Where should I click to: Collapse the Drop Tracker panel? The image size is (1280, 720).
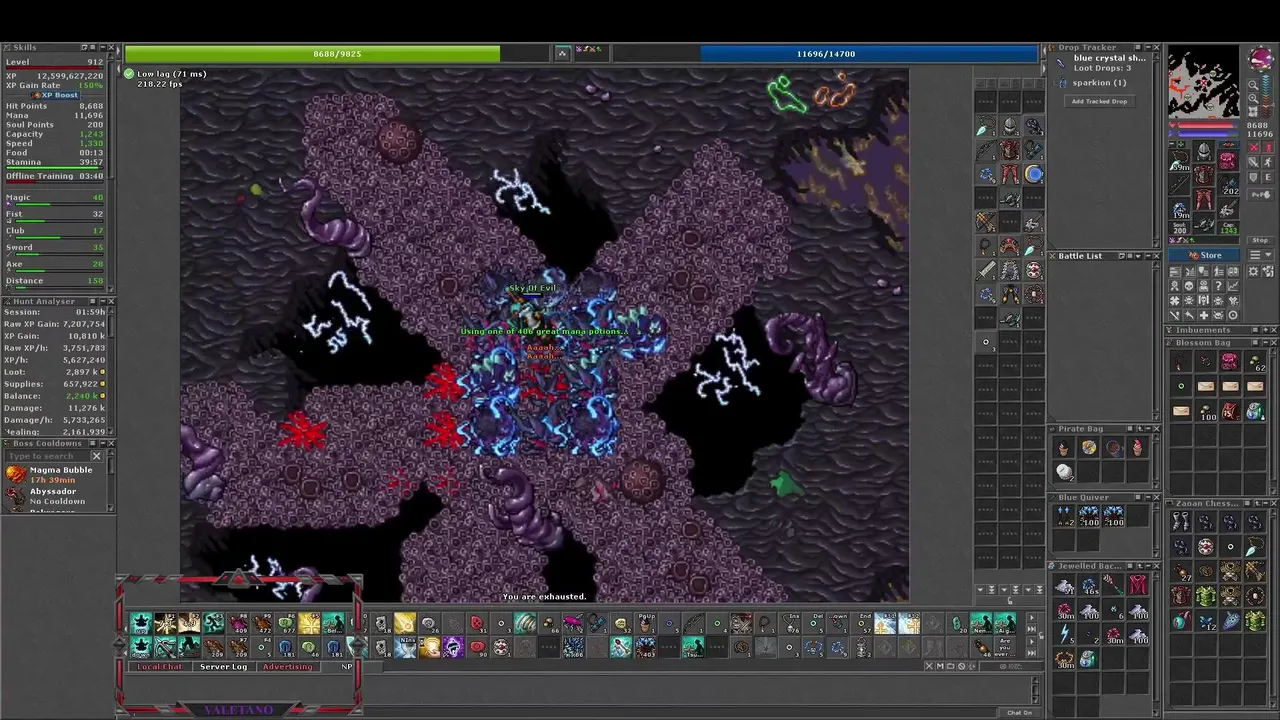coord(1148,47)
